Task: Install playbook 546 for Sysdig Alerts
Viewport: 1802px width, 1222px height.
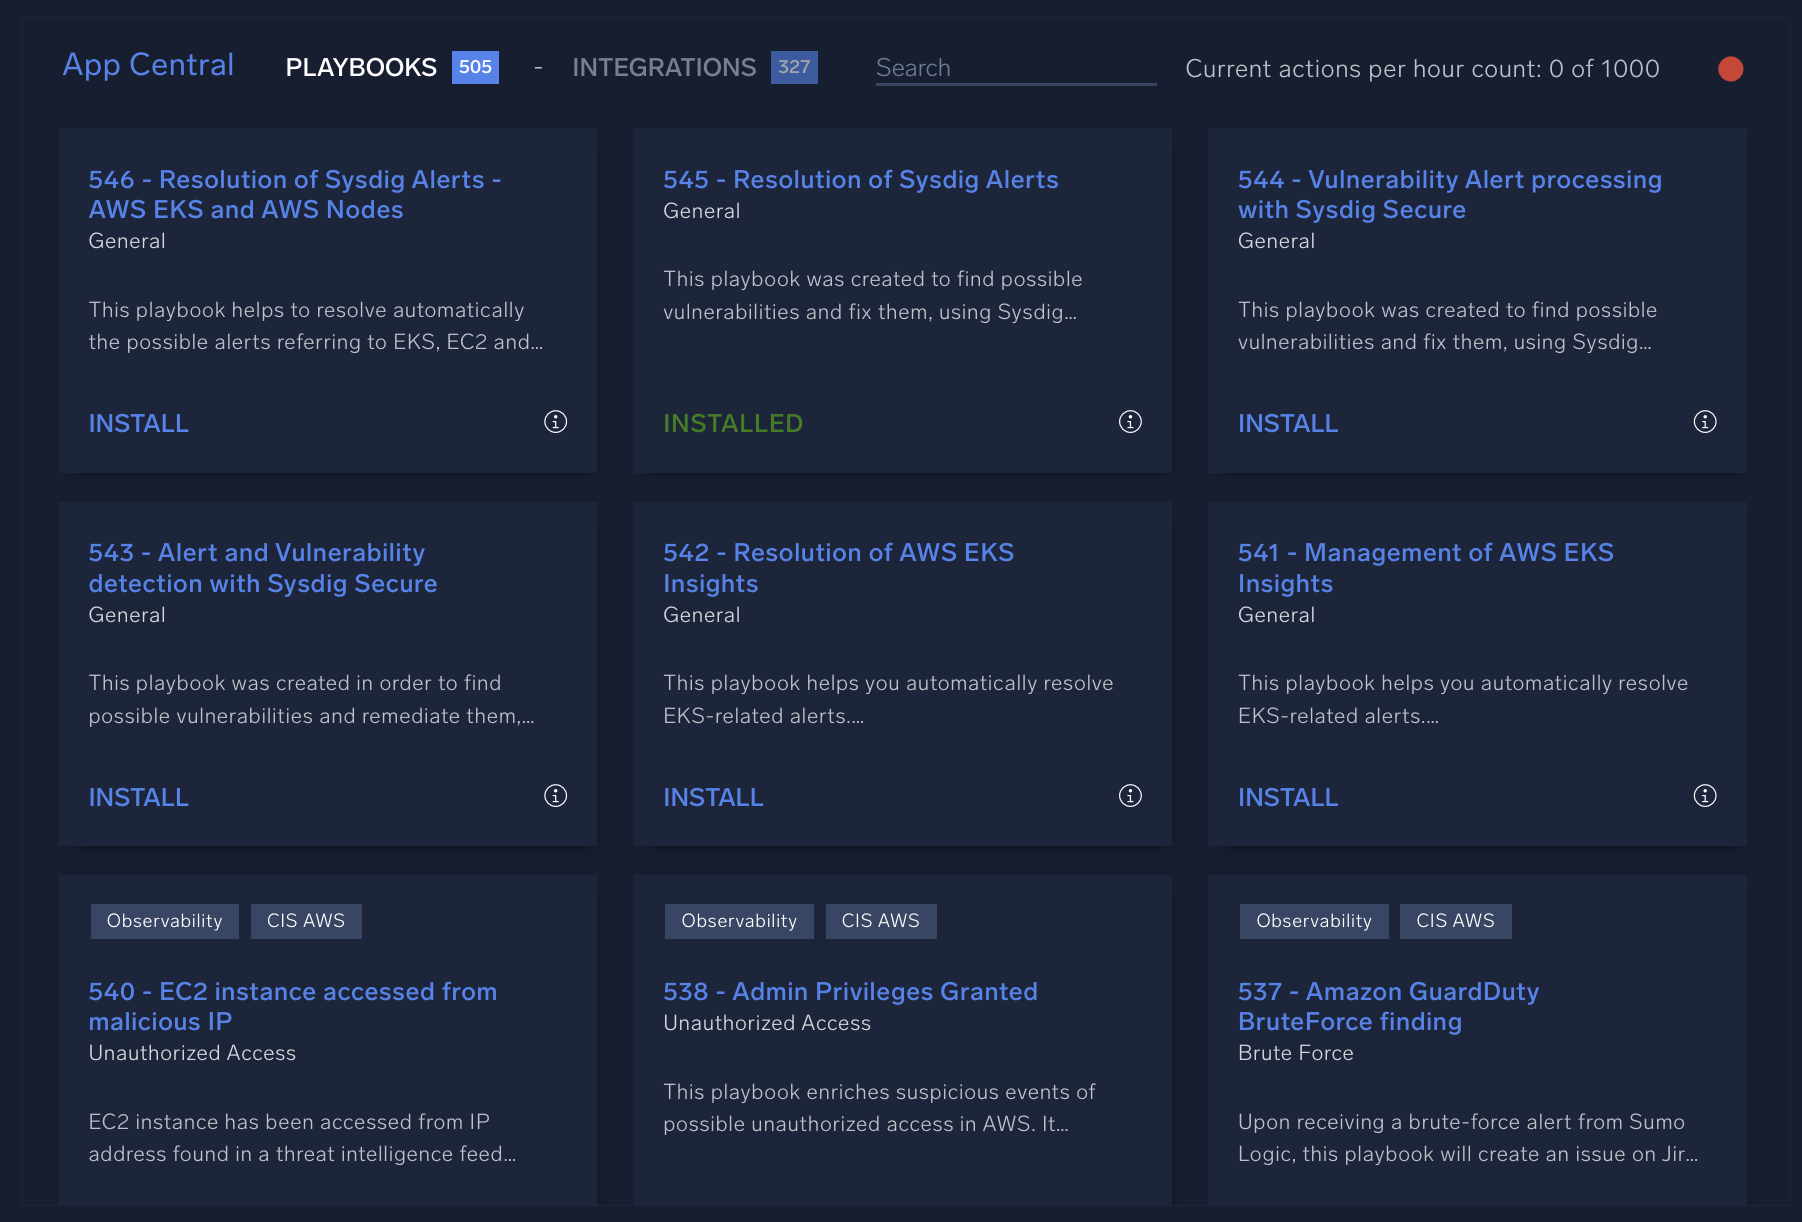Action: [138, 423]
